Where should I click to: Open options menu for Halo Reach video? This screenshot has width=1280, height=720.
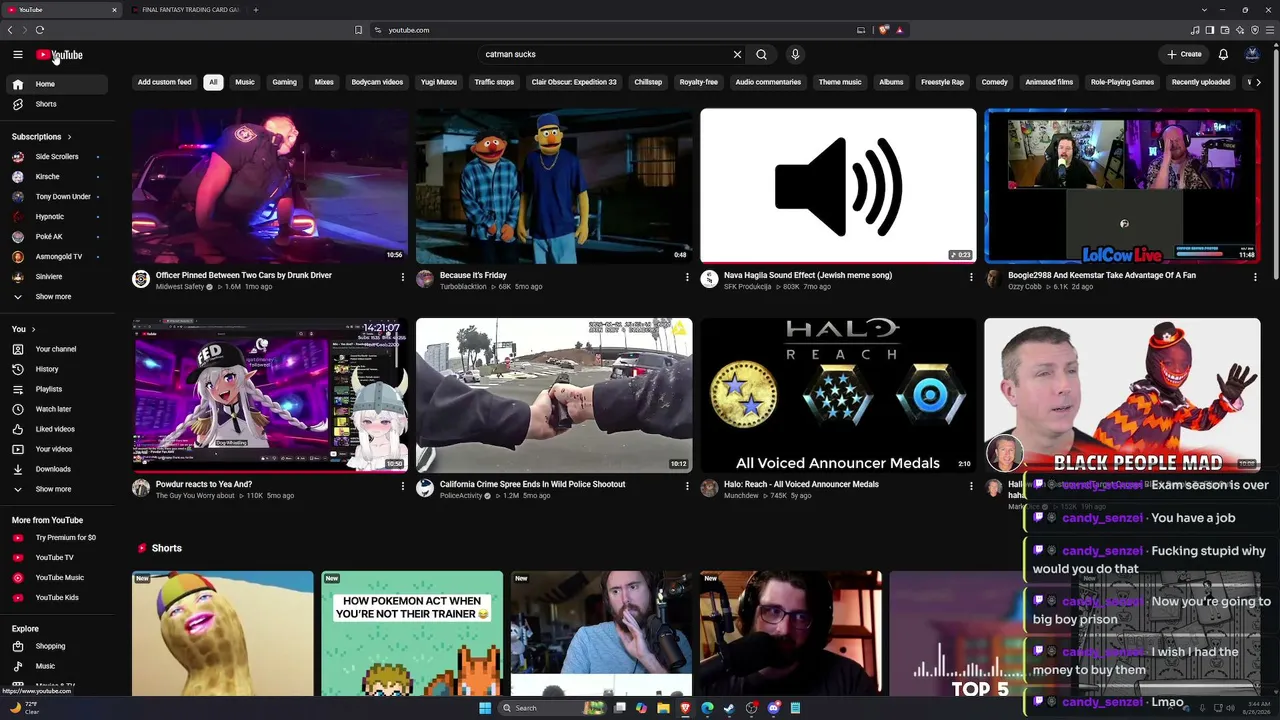pos(971,486)
